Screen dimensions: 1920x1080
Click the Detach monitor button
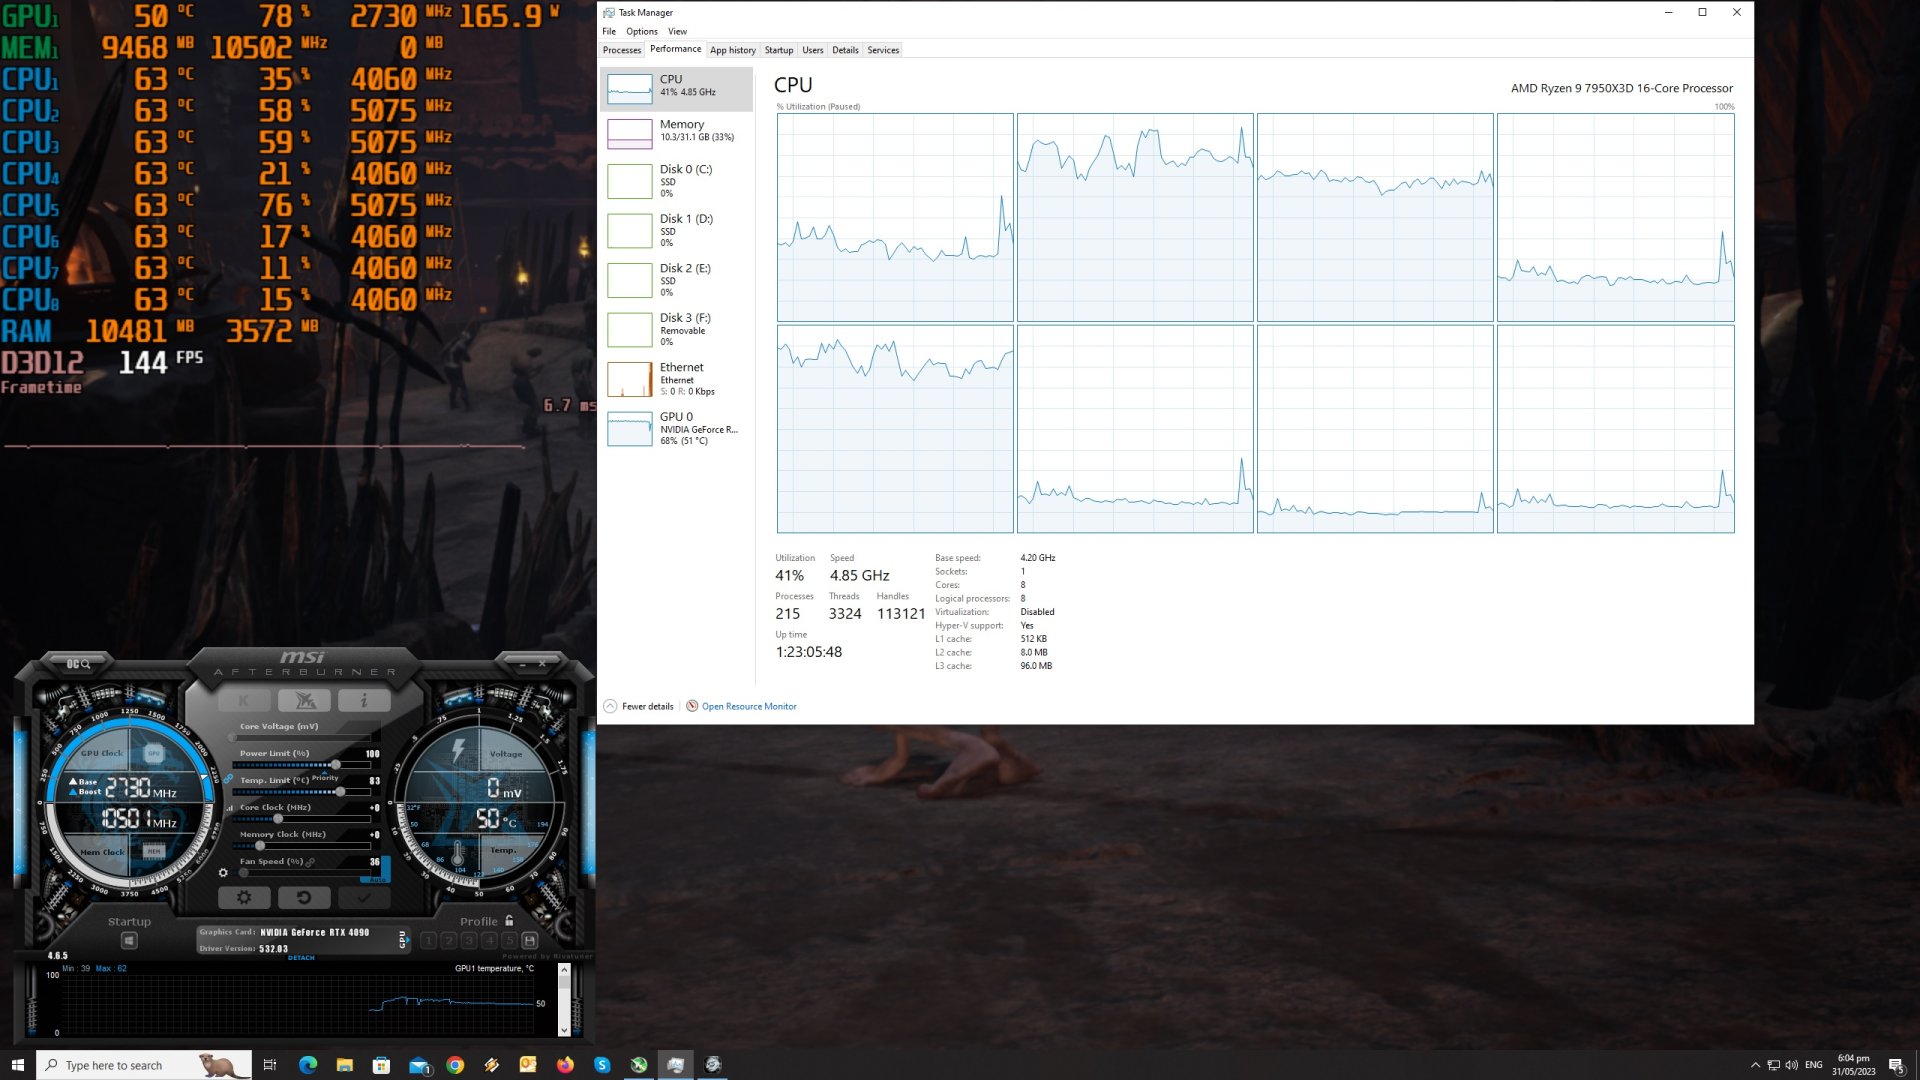click(x=301, y=957)
